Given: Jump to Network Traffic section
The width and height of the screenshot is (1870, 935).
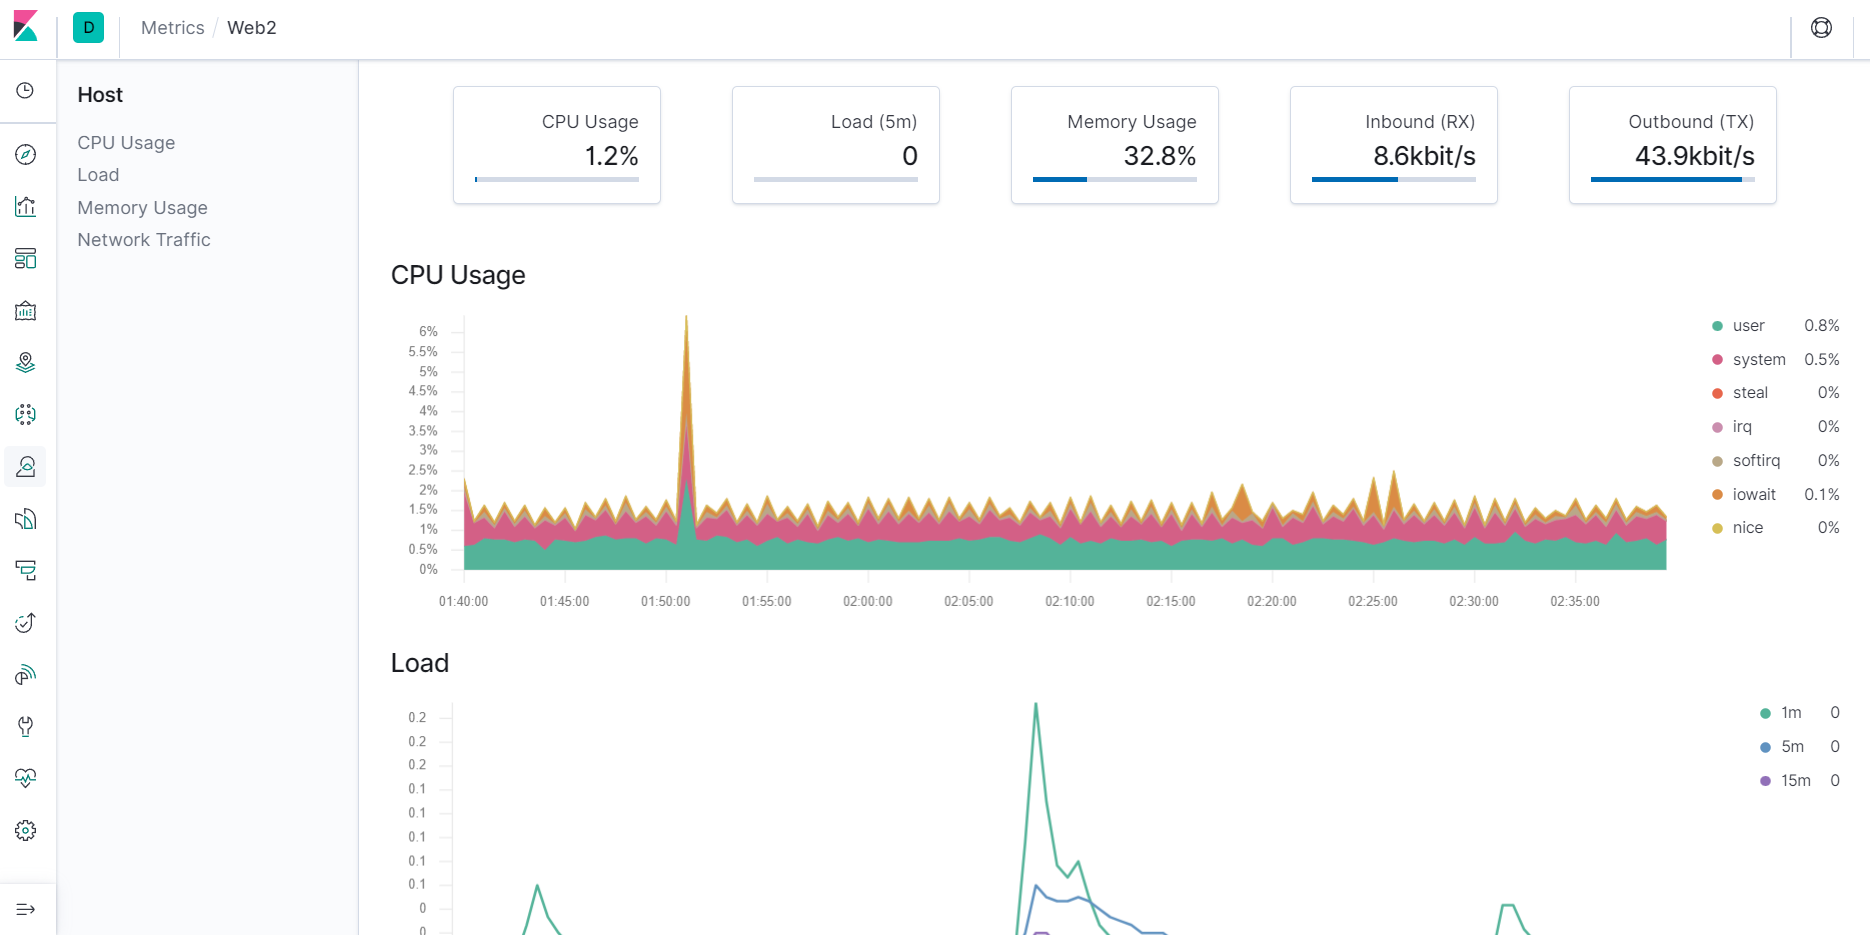Looking at the screenshot, I should click(144, 240).
